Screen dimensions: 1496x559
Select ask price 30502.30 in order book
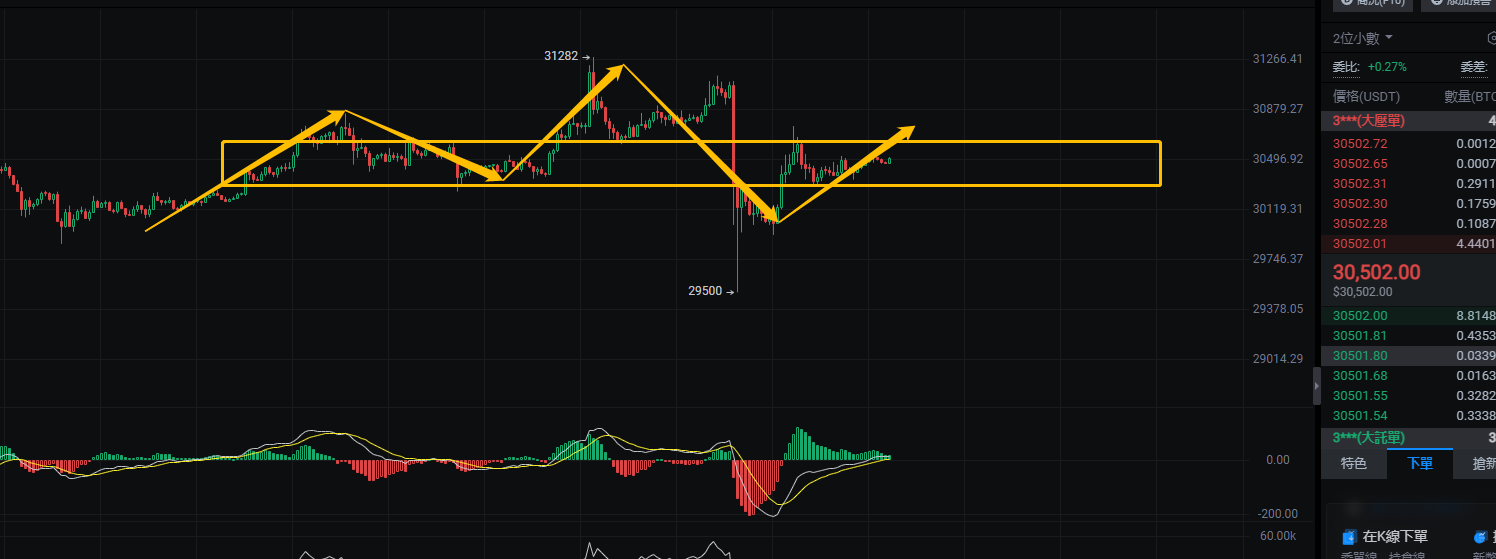pos(1358,204)
